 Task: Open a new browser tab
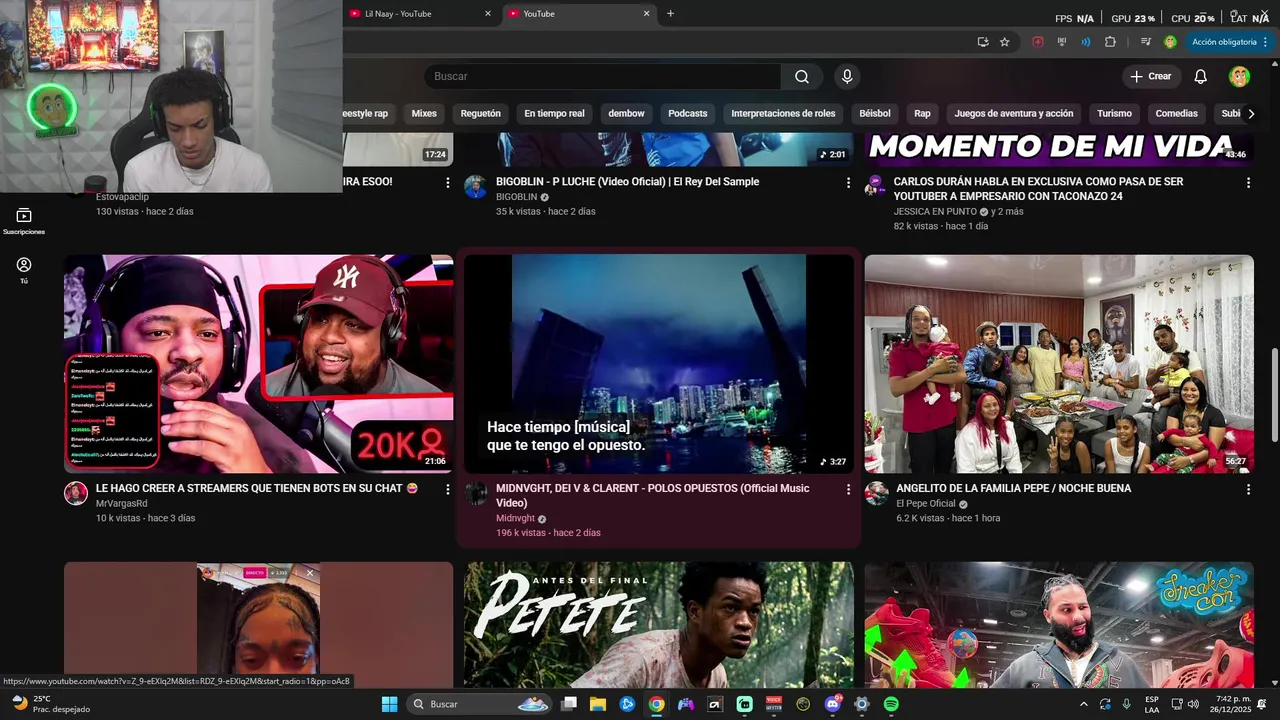pyautogui.click(x=670, y=14)
